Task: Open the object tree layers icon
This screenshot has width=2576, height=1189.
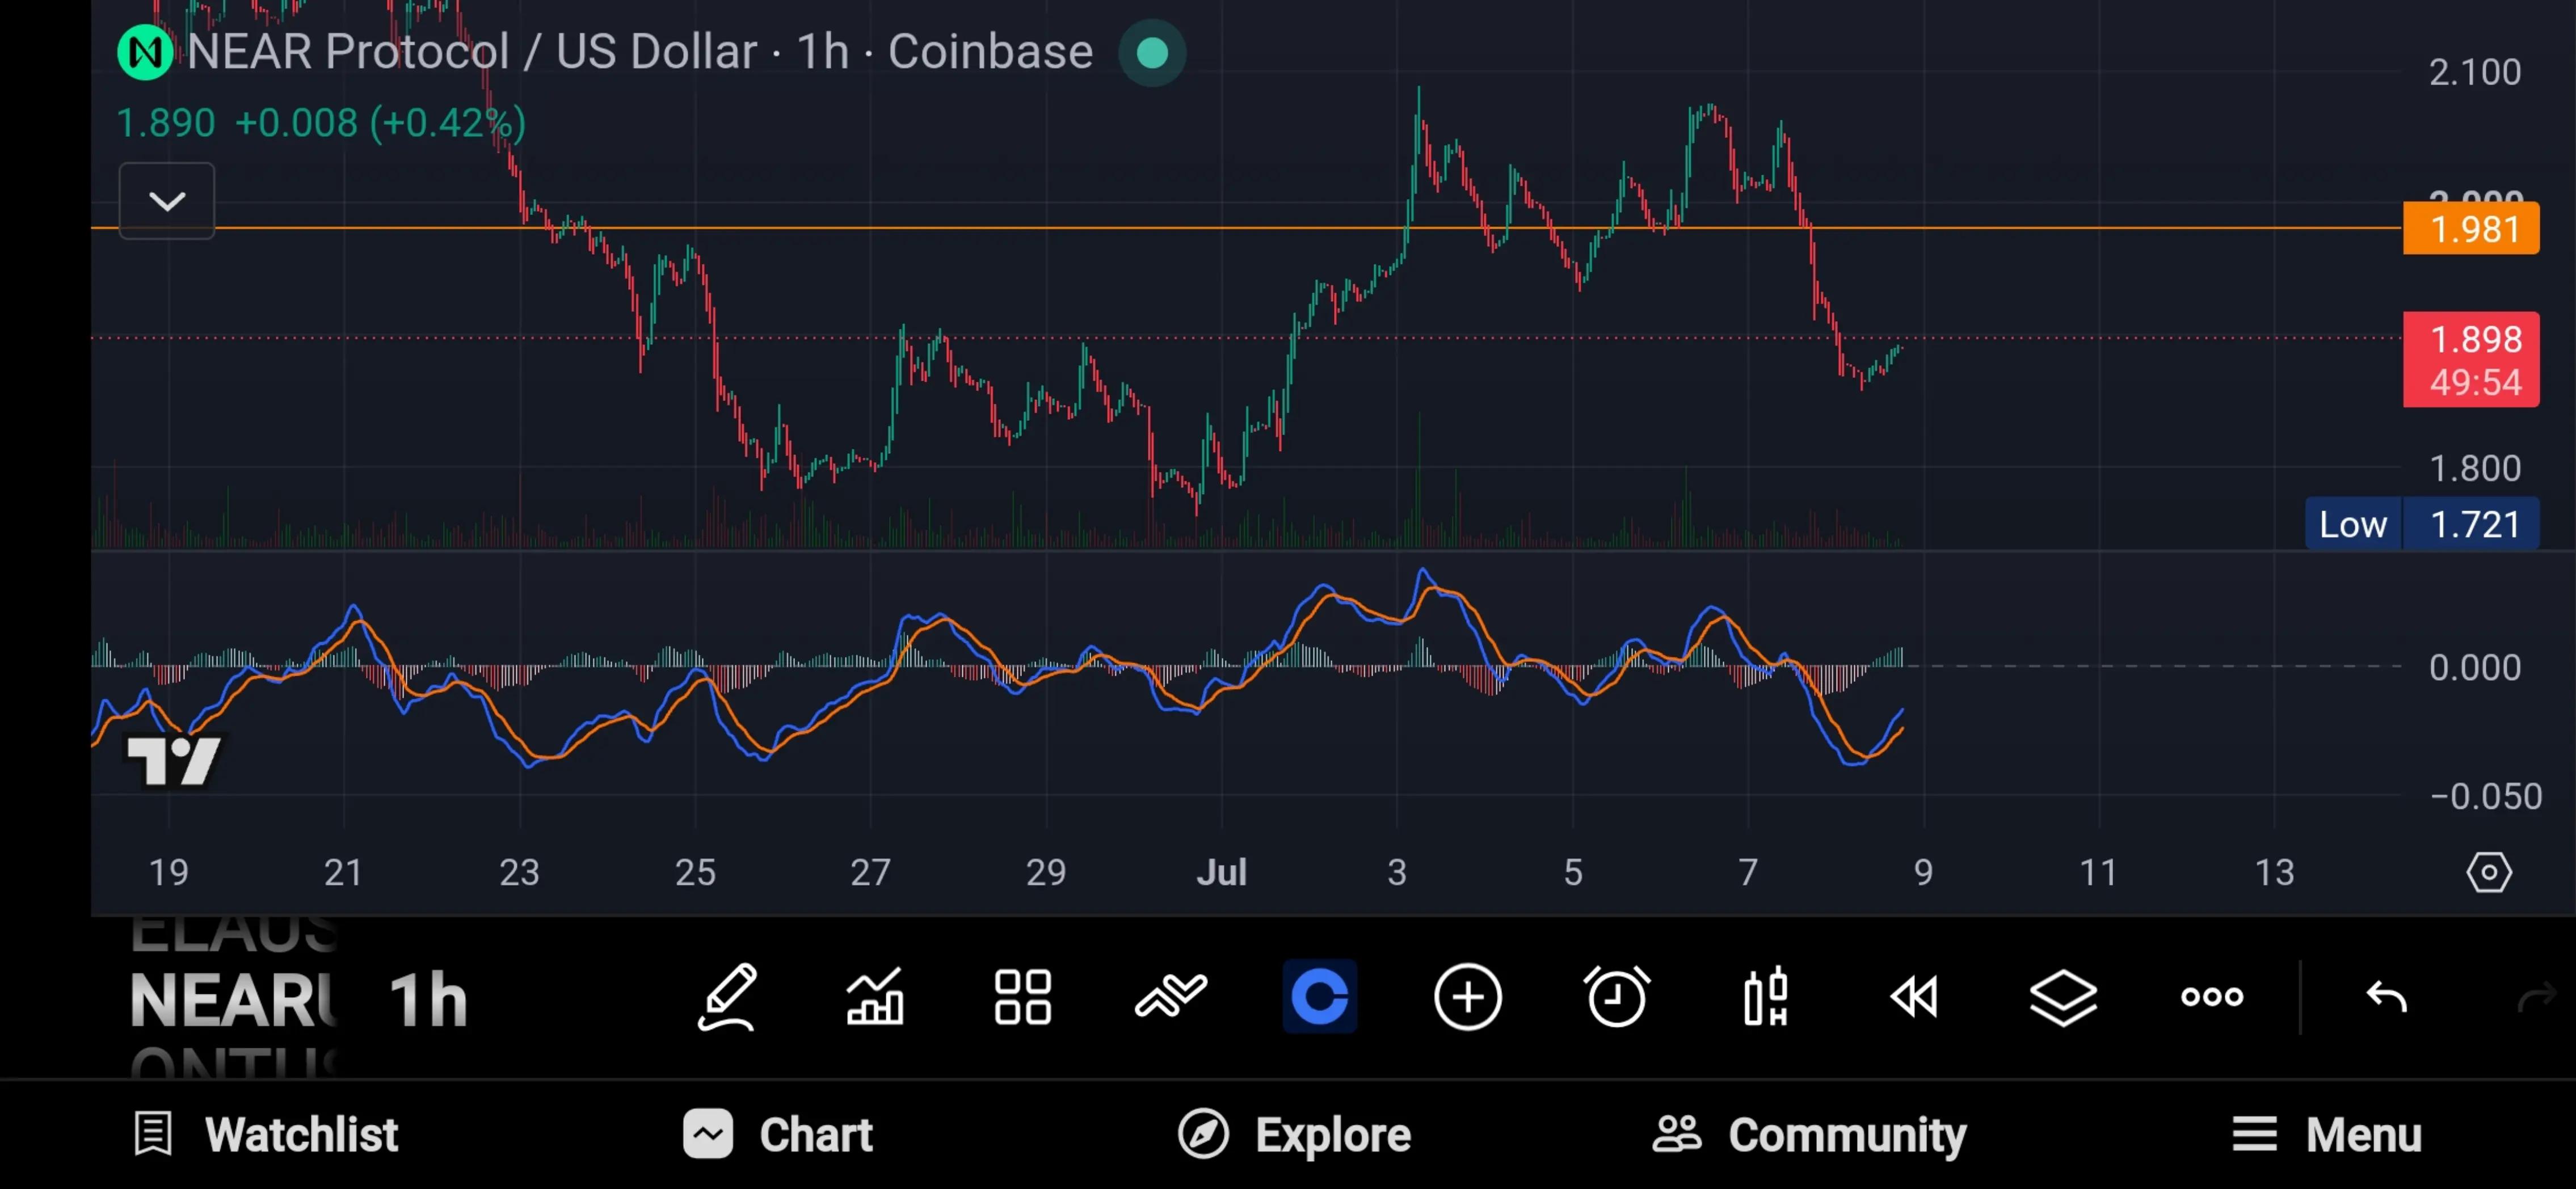Action: tap(2063, 997)
